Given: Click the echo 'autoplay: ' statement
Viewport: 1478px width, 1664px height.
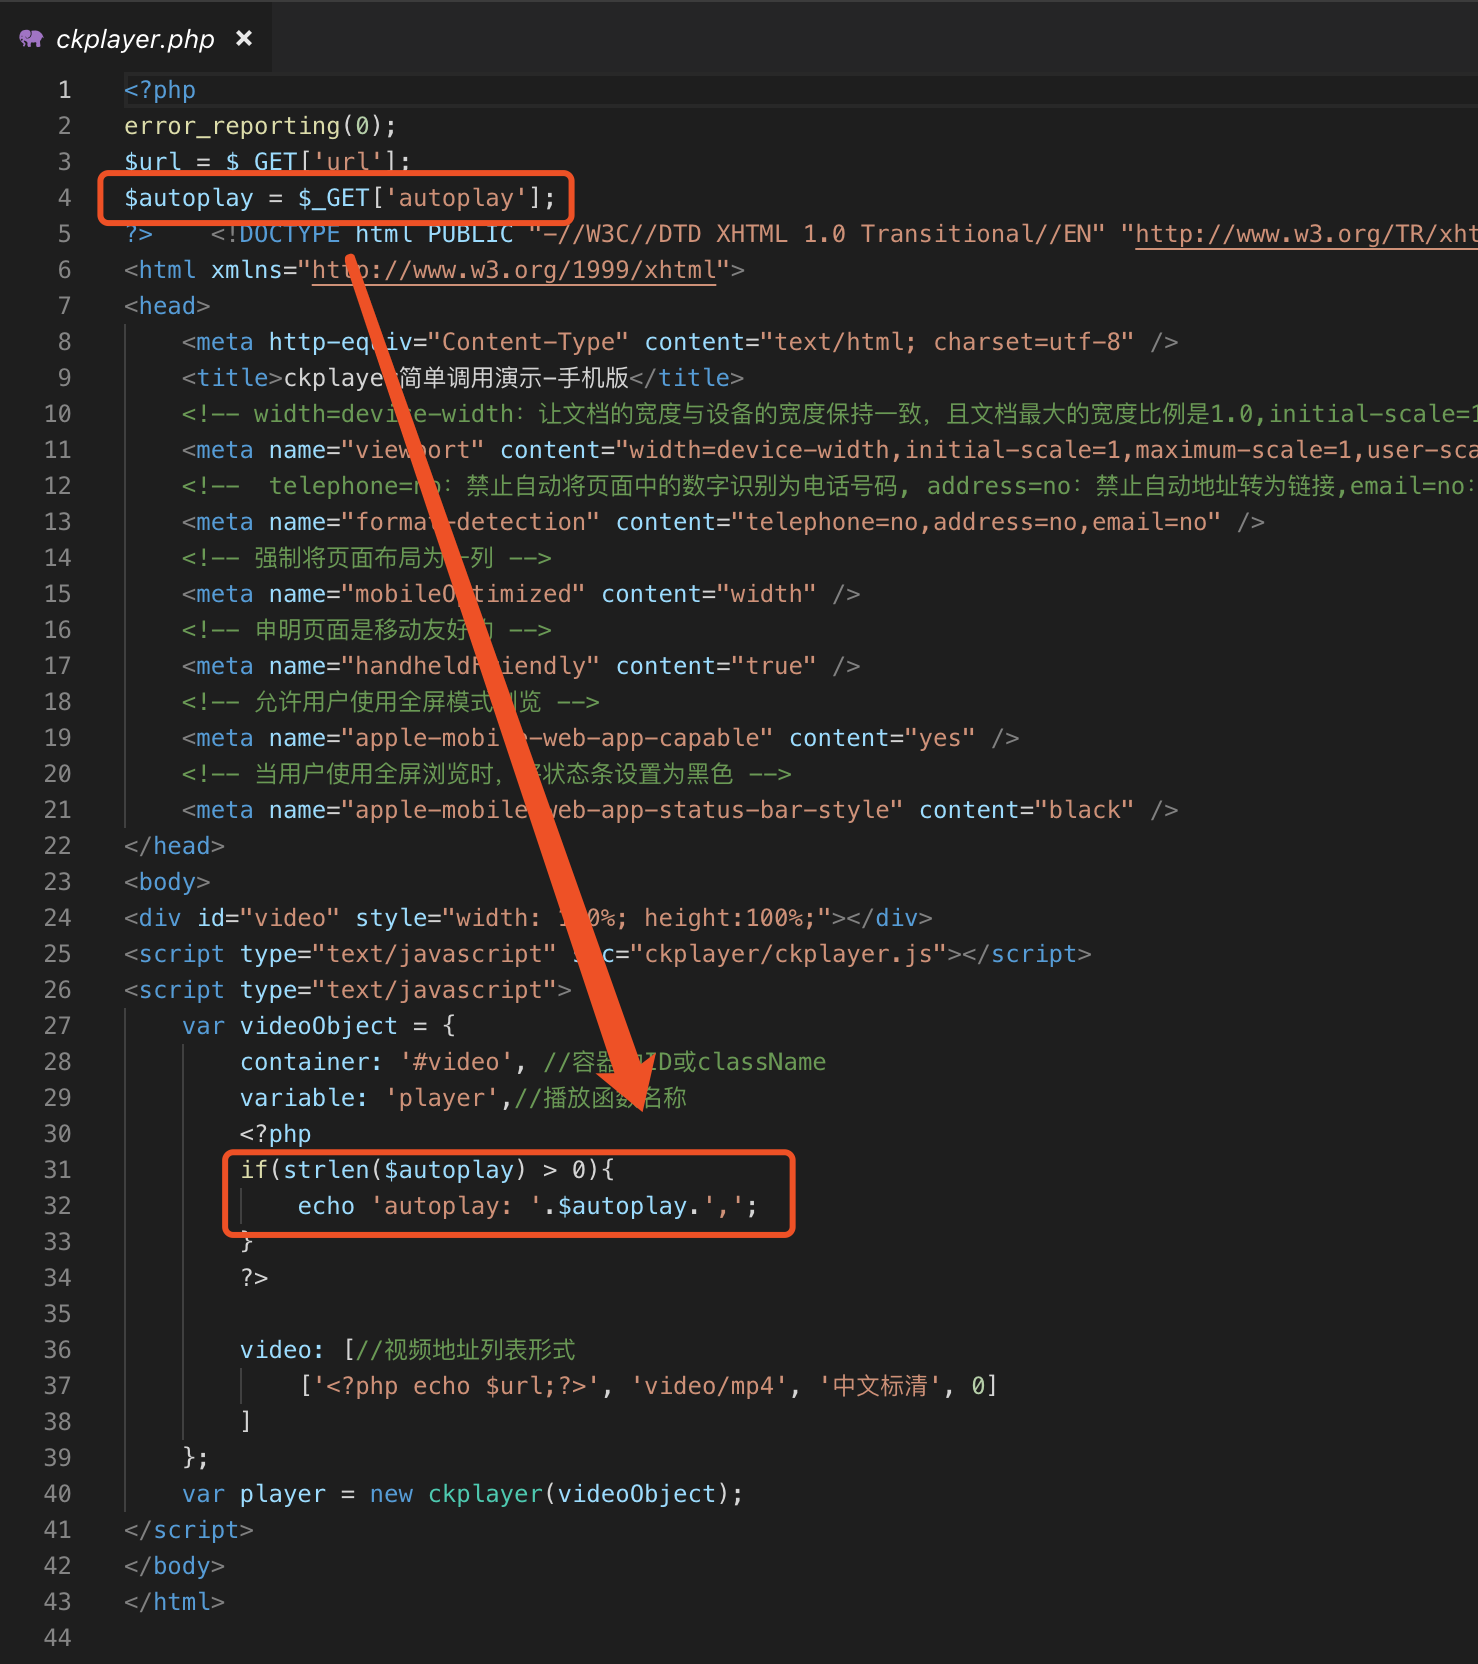Looking at the screenshot, I should [528, 1206].
